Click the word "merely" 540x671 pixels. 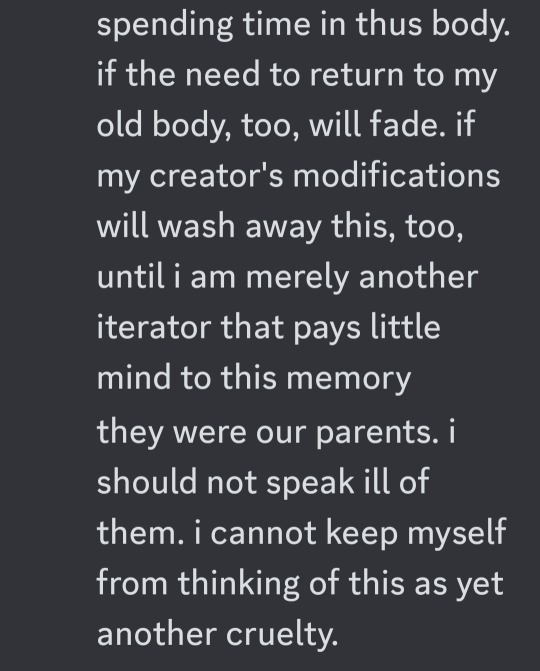pos(297,279)
